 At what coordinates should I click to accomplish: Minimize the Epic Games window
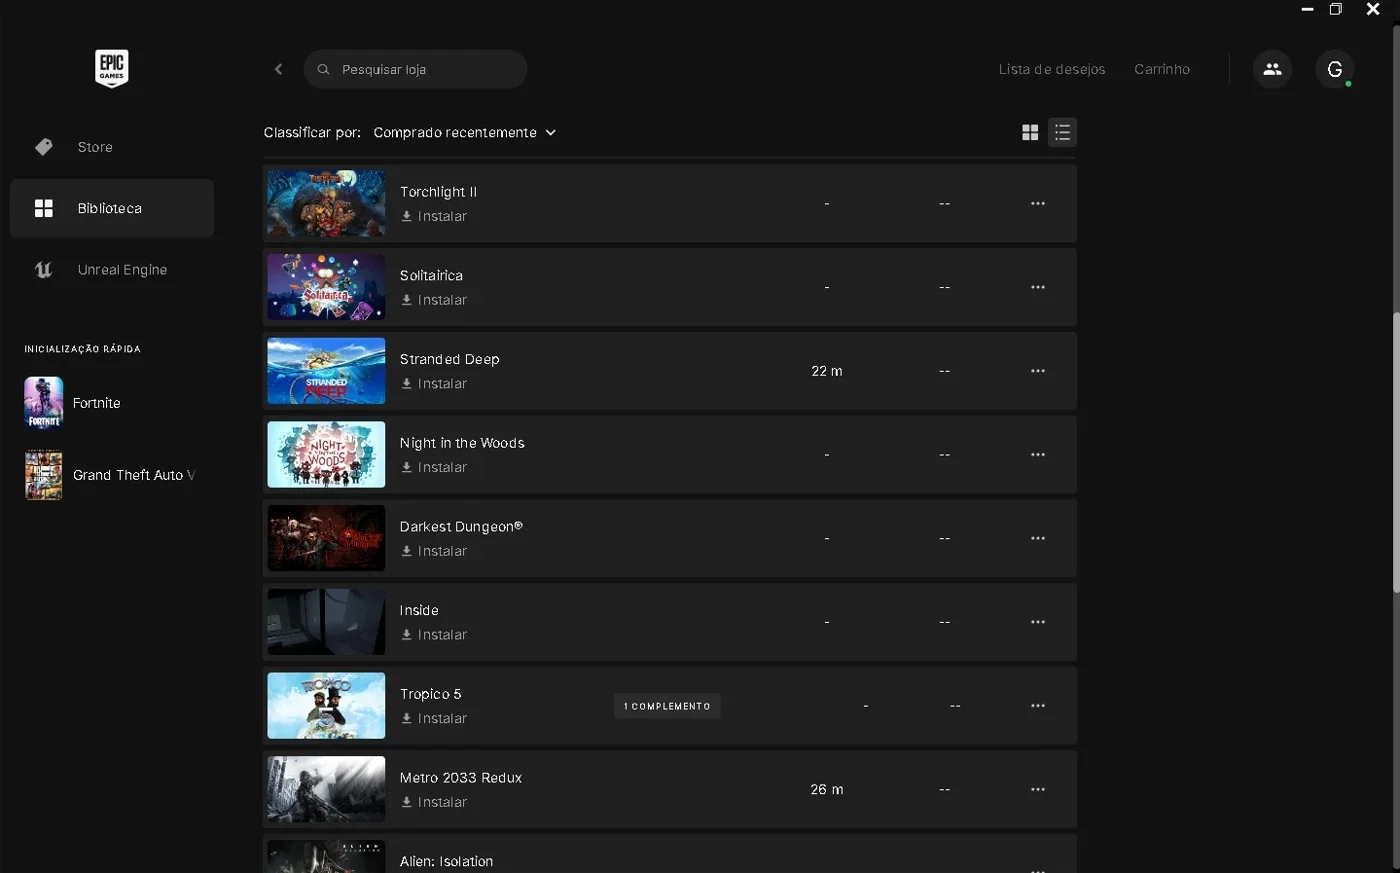pos(1307,9)
